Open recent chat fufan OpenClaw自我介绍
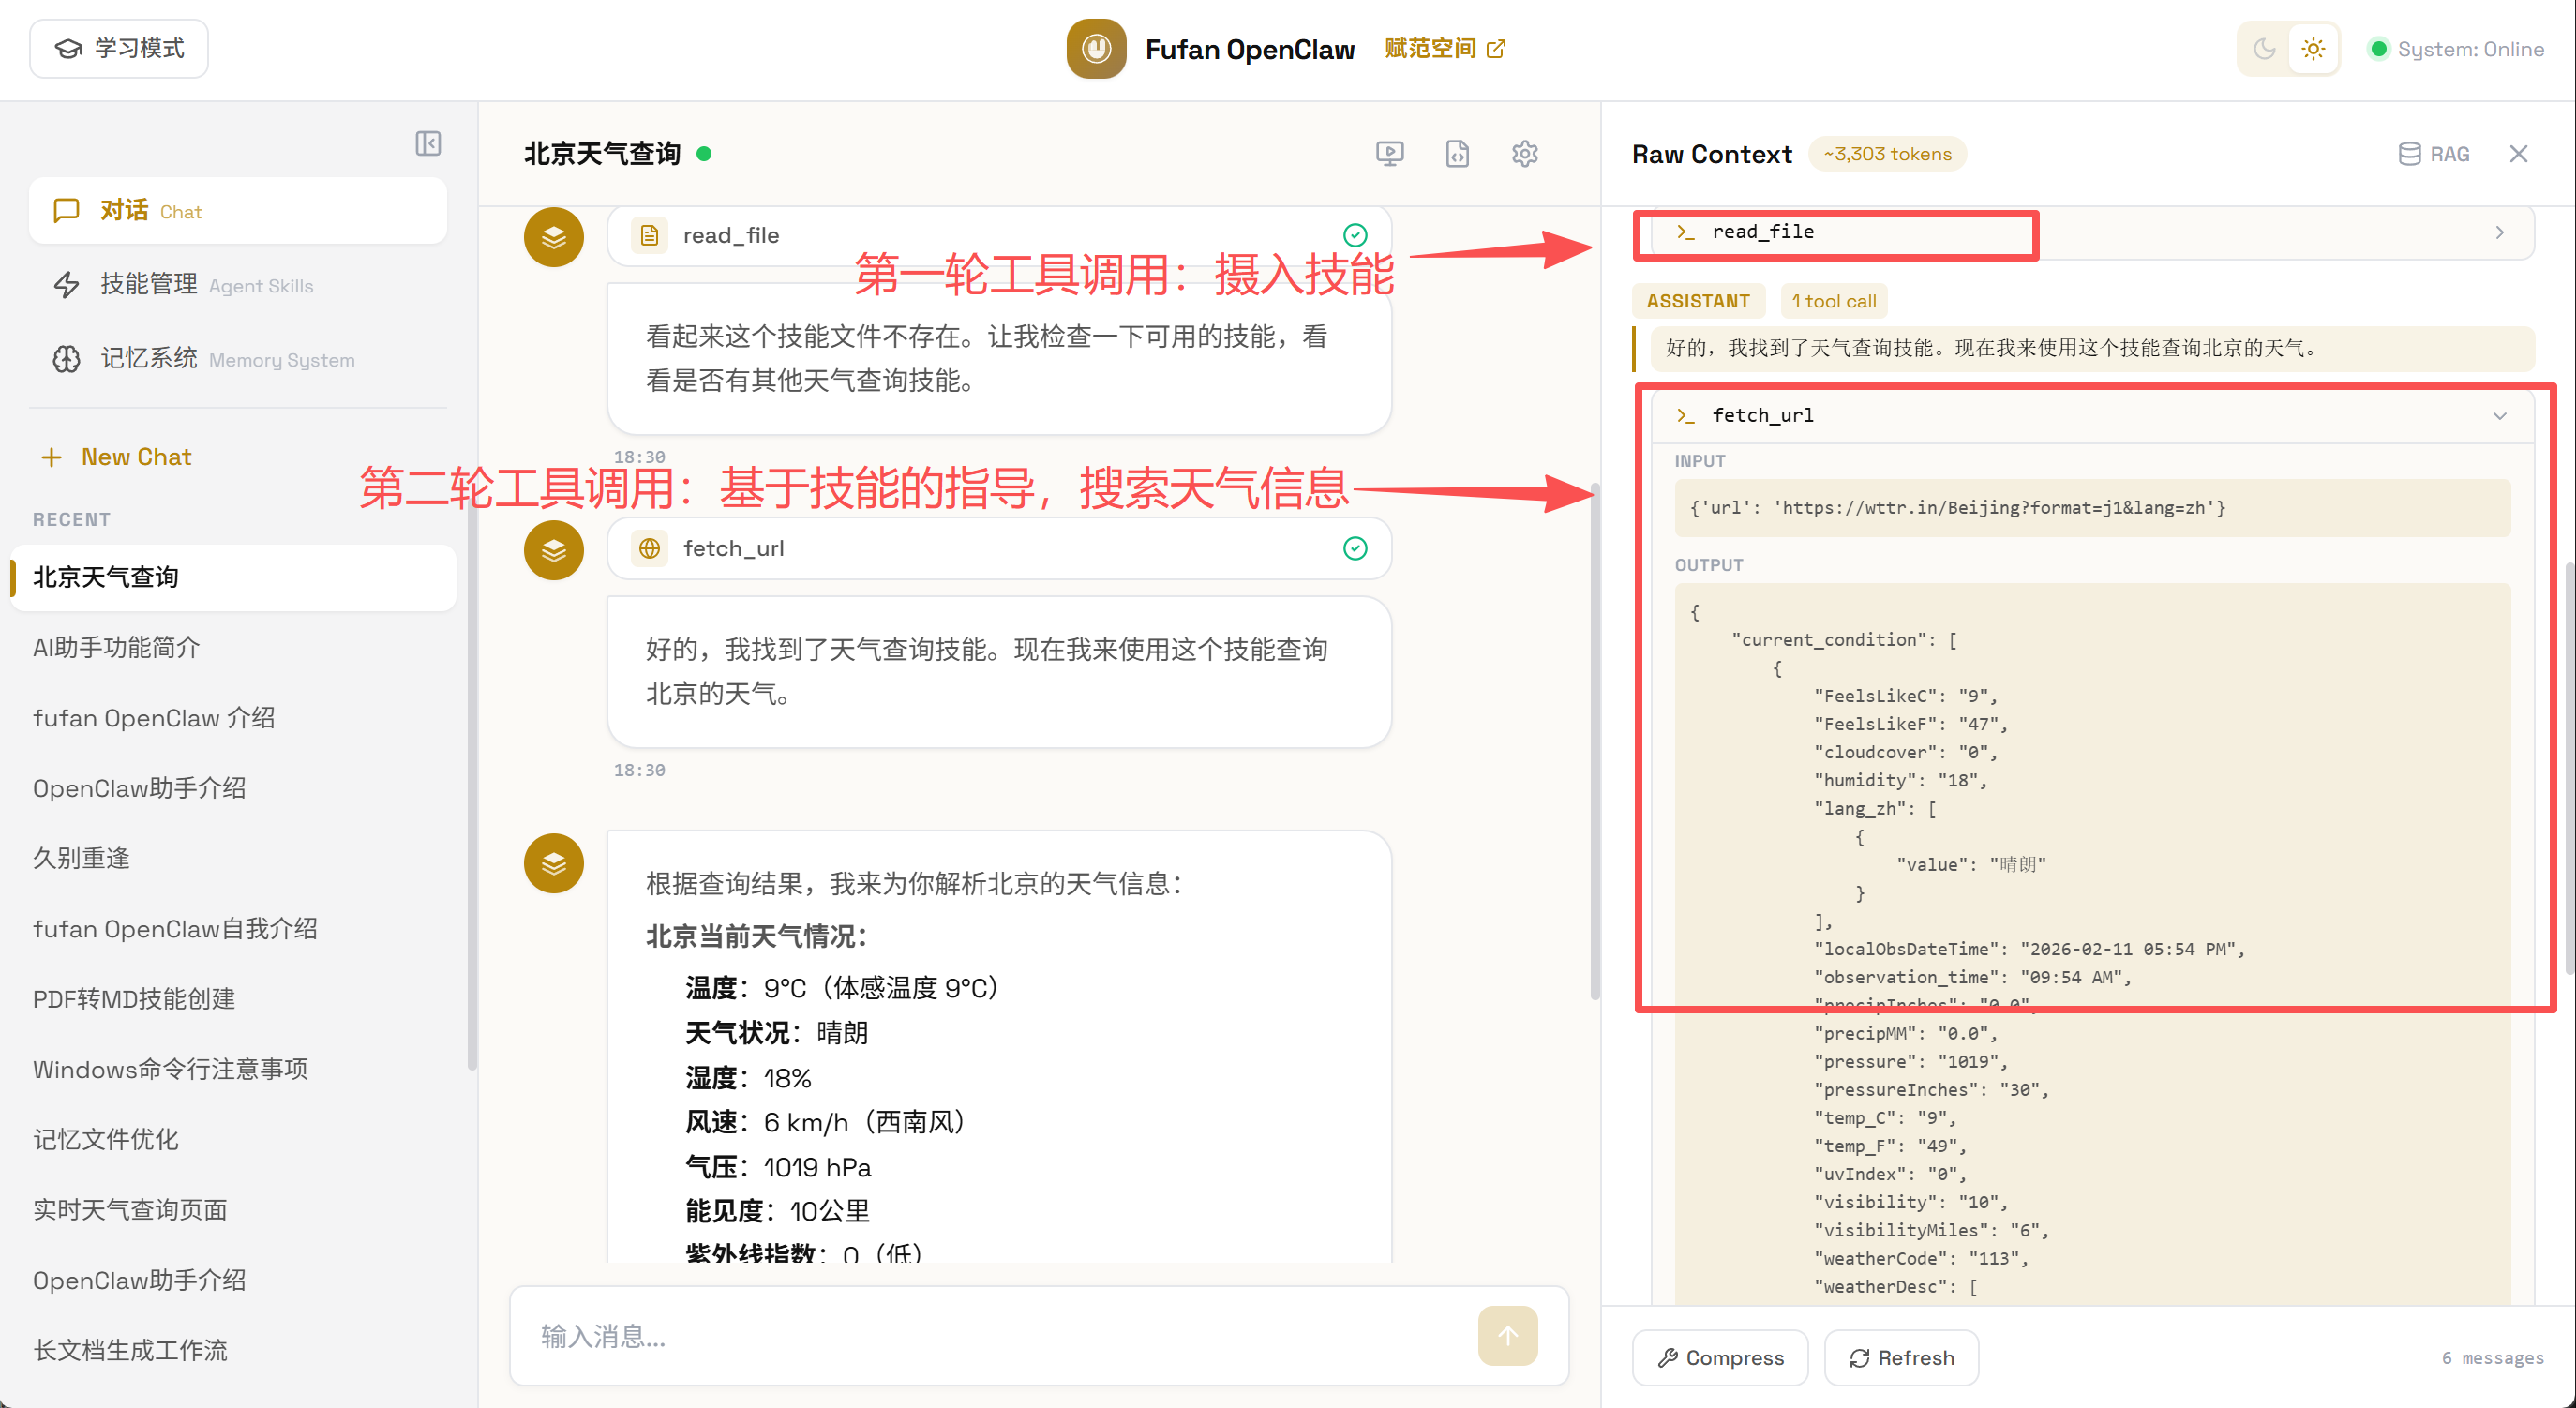2576x1408 pixels. [234, 929]
